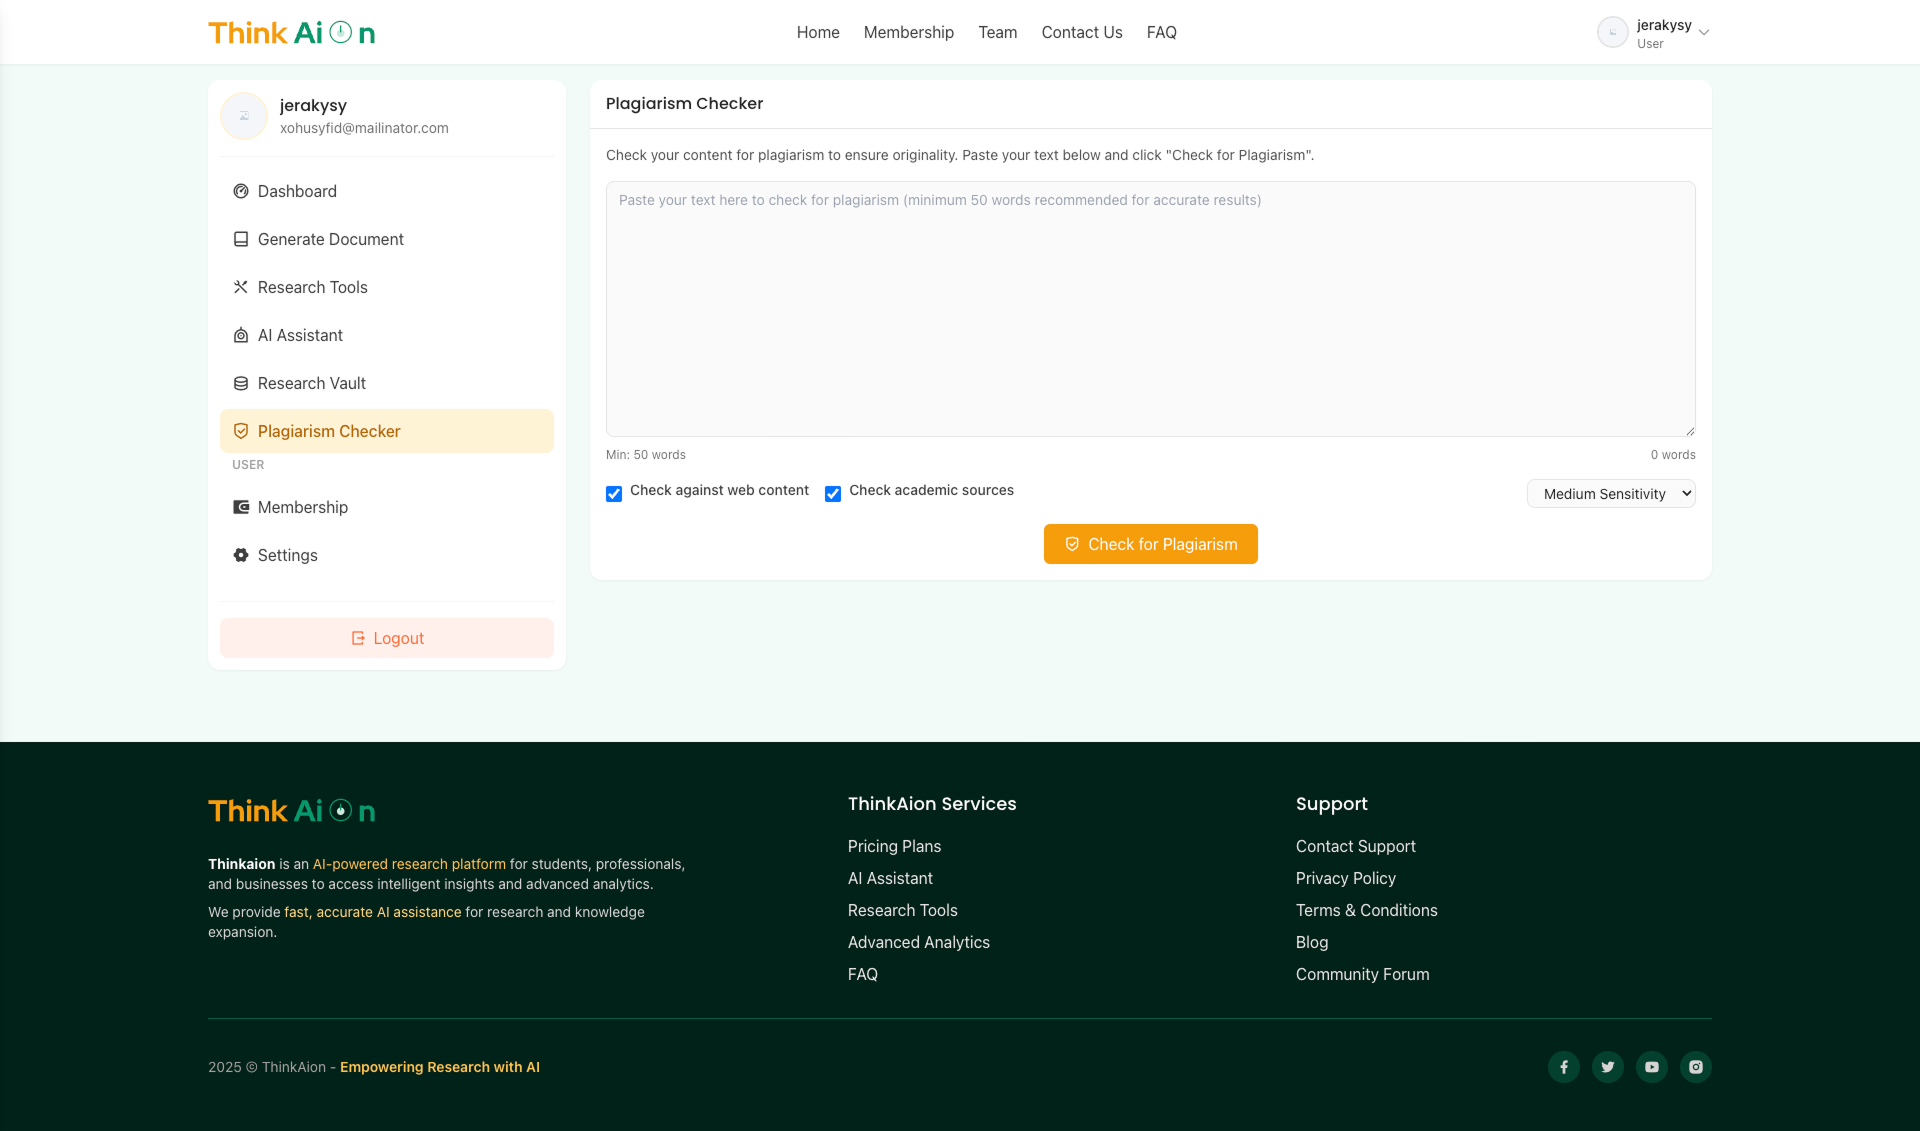The image size is (1920, 1131).
Task: Uncheck Check academic sources option
Action: pyautogui.click(x=832, y=493)
